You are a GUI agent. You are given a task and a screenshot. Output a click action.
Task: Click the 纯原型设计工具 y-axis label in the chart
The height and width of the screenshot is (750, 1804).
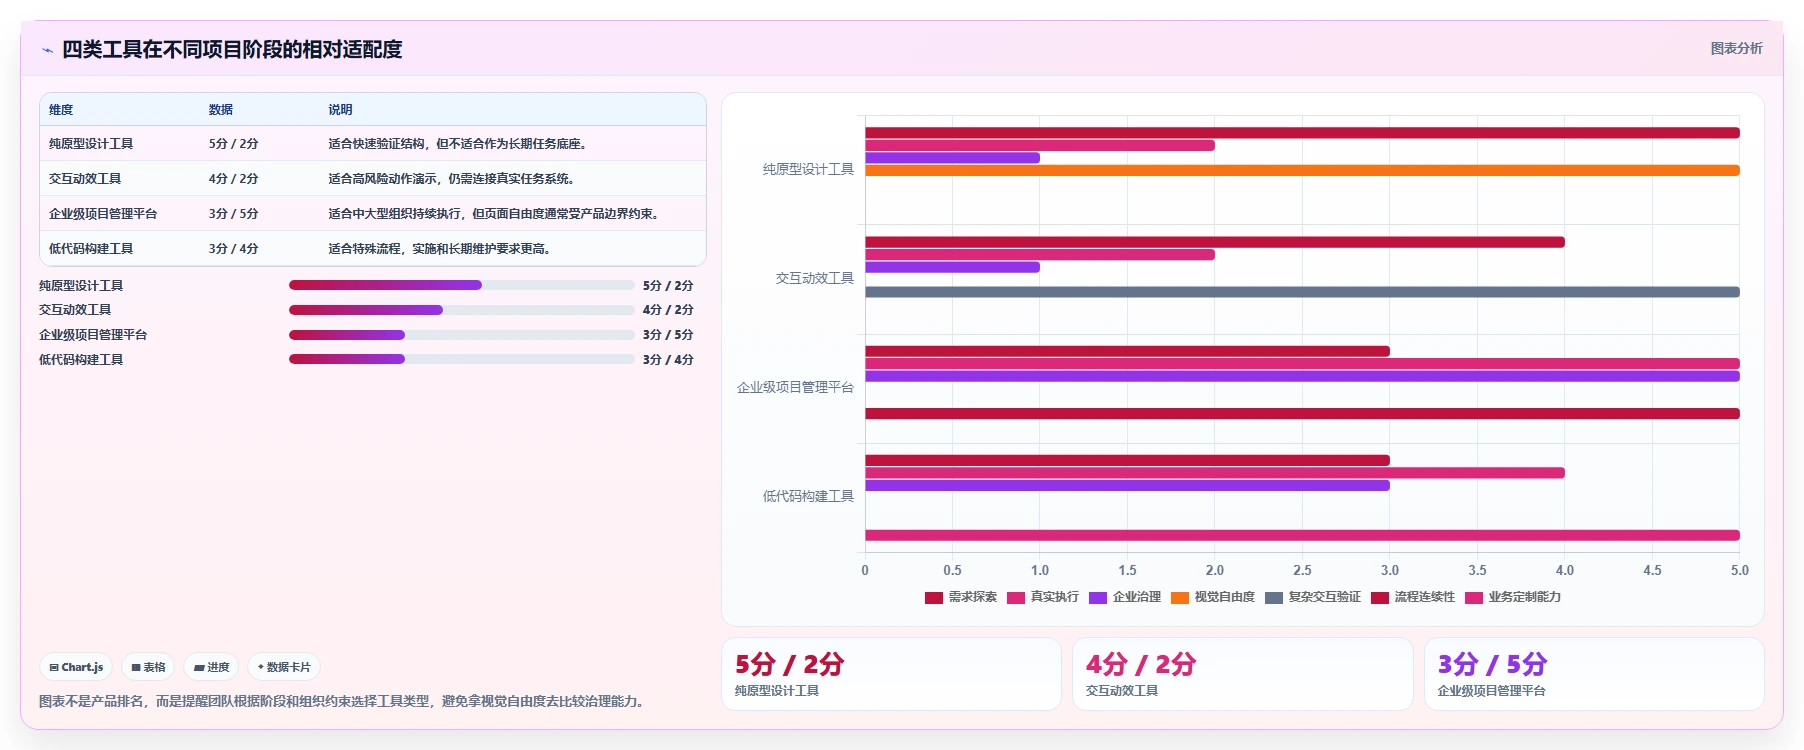(808, 170)
